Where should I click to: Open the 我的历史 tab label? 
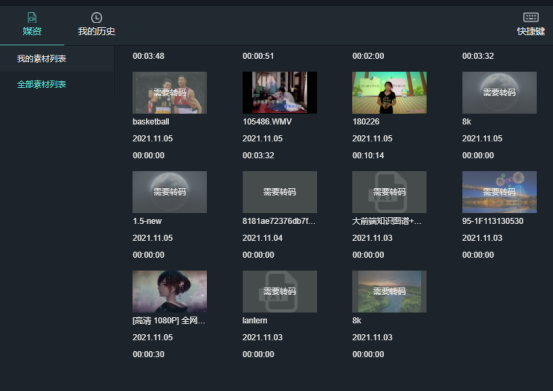point(96,31)
